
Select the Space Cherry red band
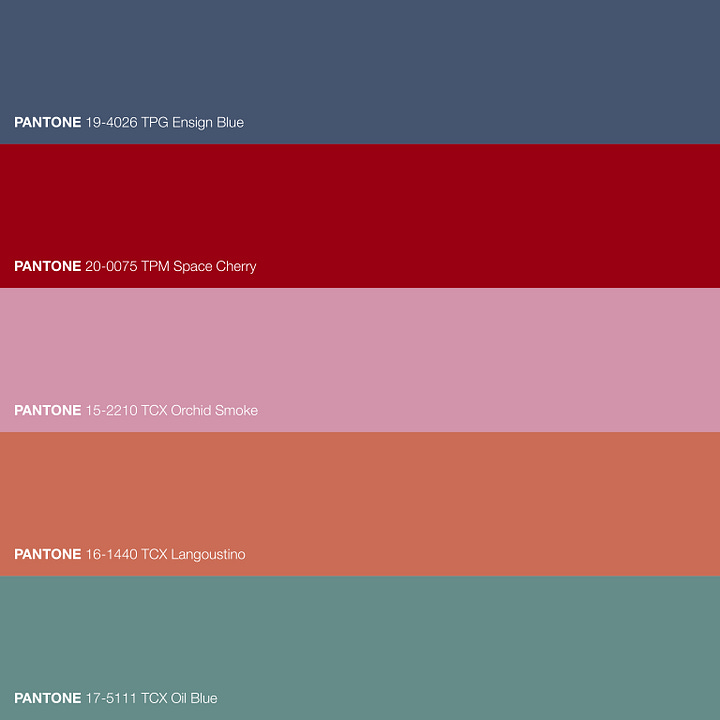click(x=360, y=216)
